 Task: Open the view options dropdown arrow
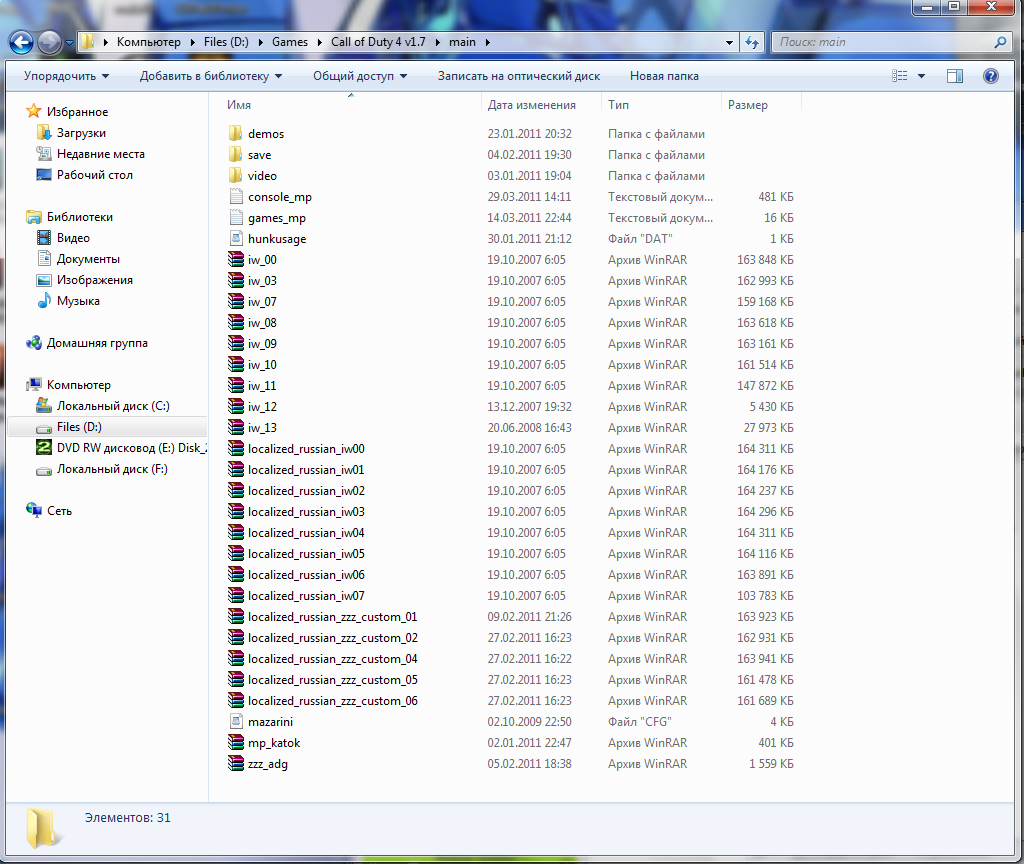click(x=921, y=76)
